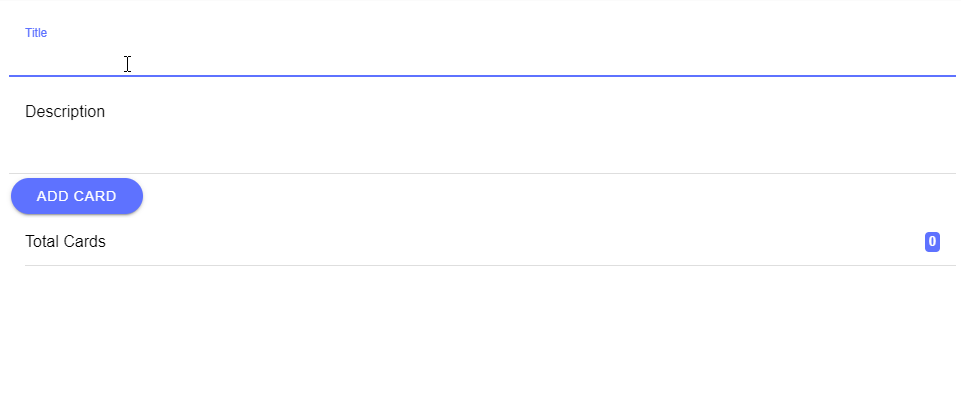Viewport: 961px width, 399px height.
Task: Click the word CARD on the blue button
Action: [95, 196]
